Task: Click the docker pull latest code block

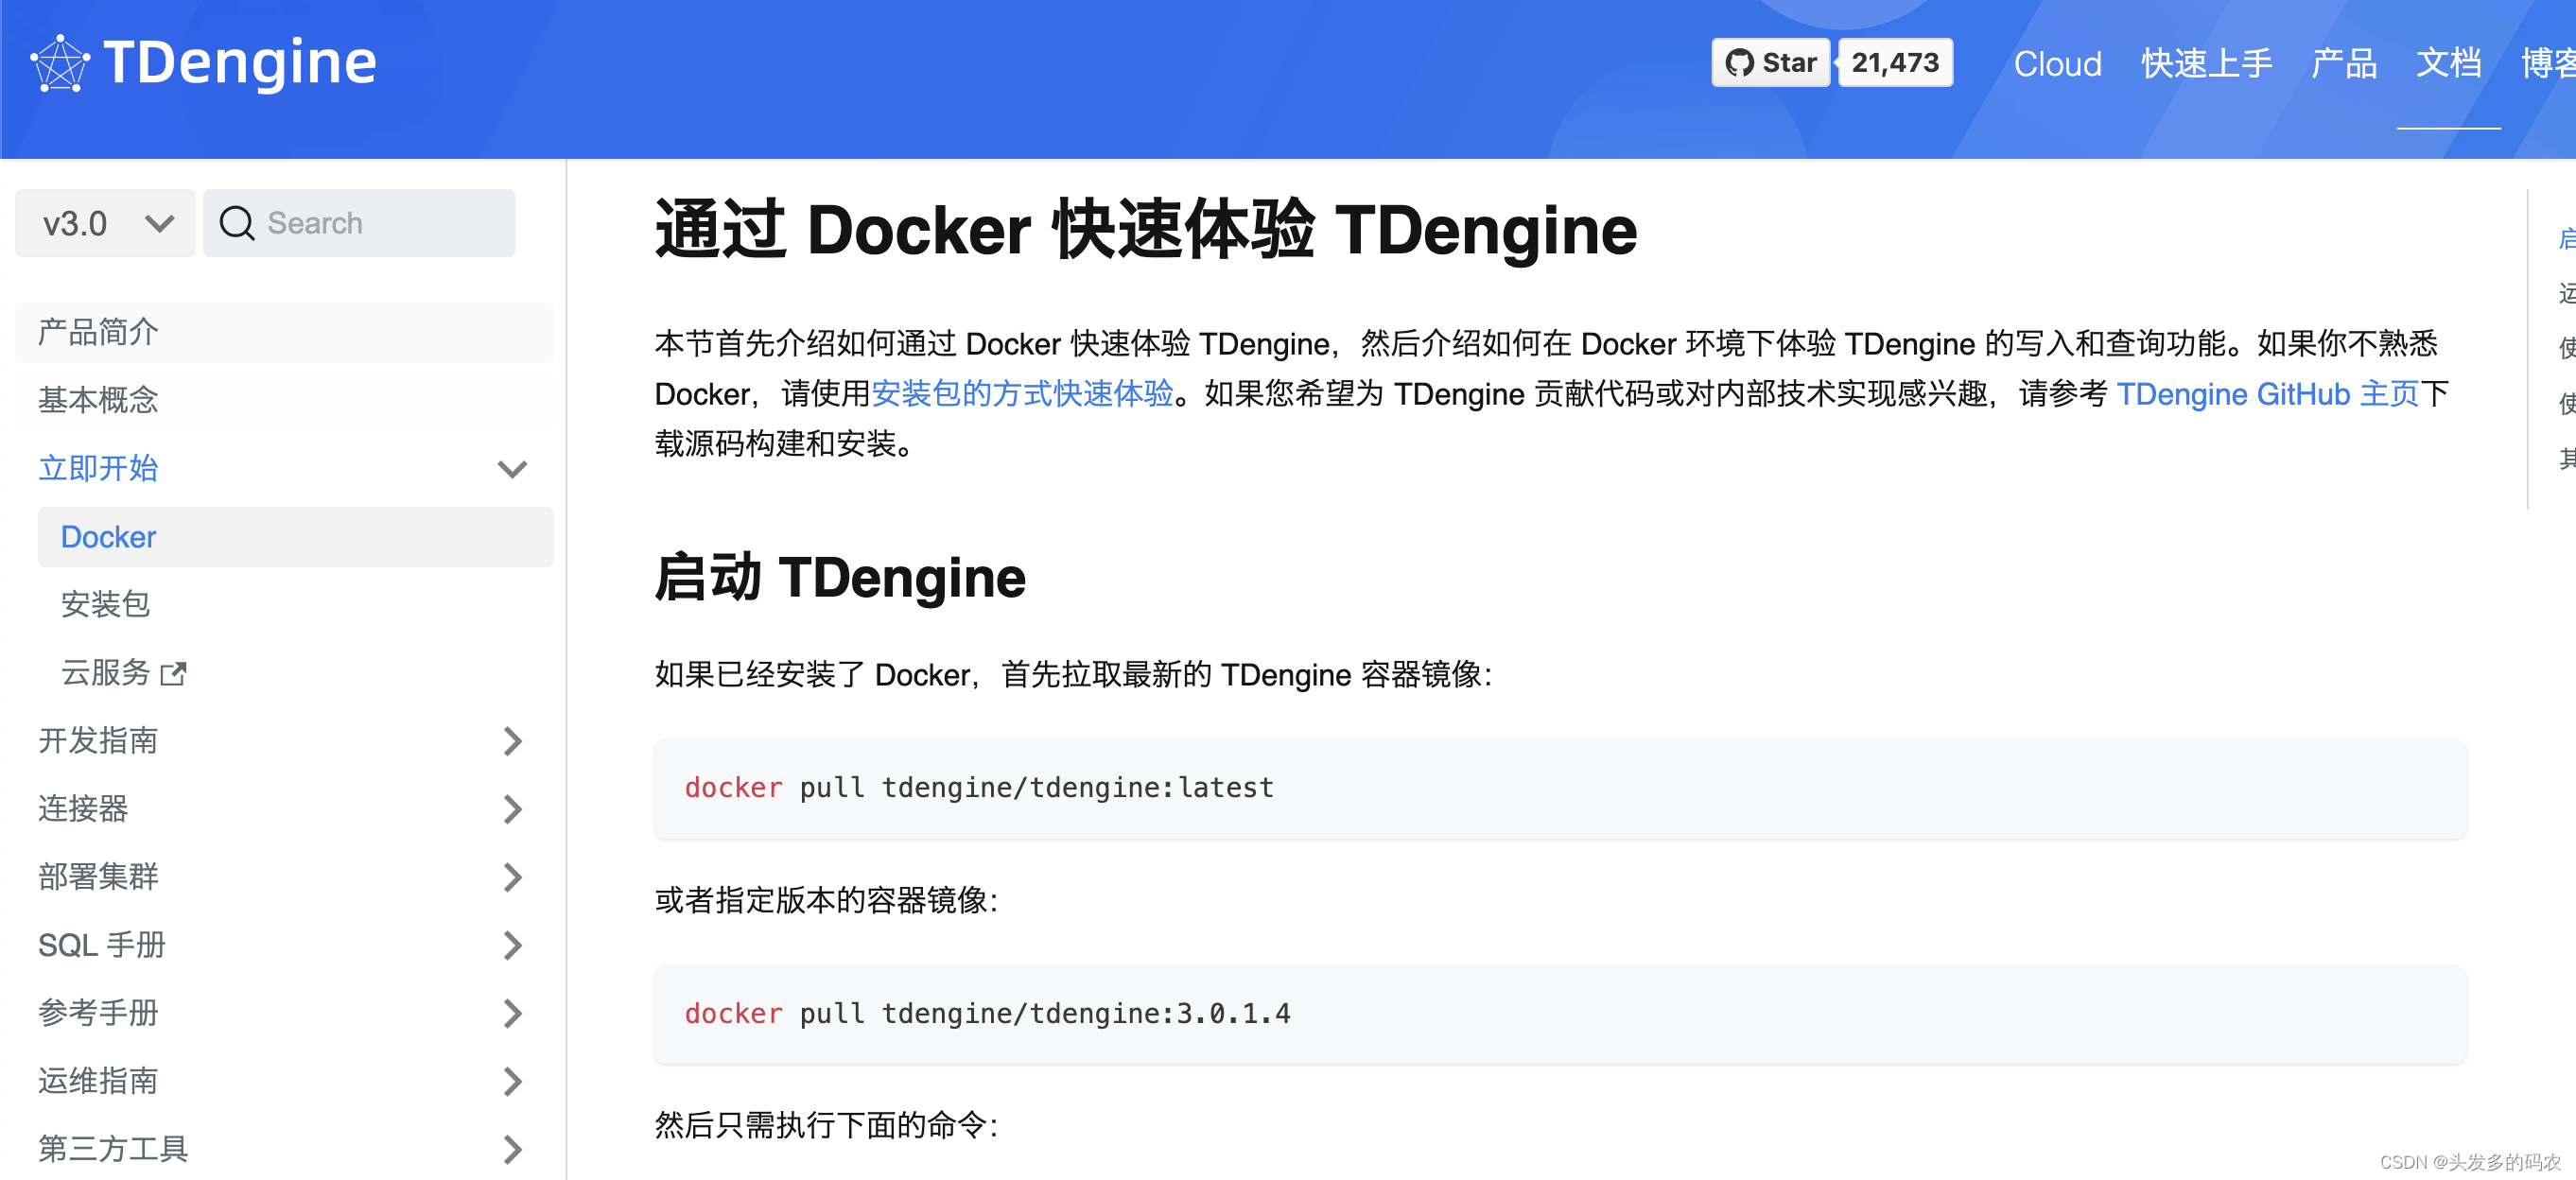Action: click(x=1559, y=788)
